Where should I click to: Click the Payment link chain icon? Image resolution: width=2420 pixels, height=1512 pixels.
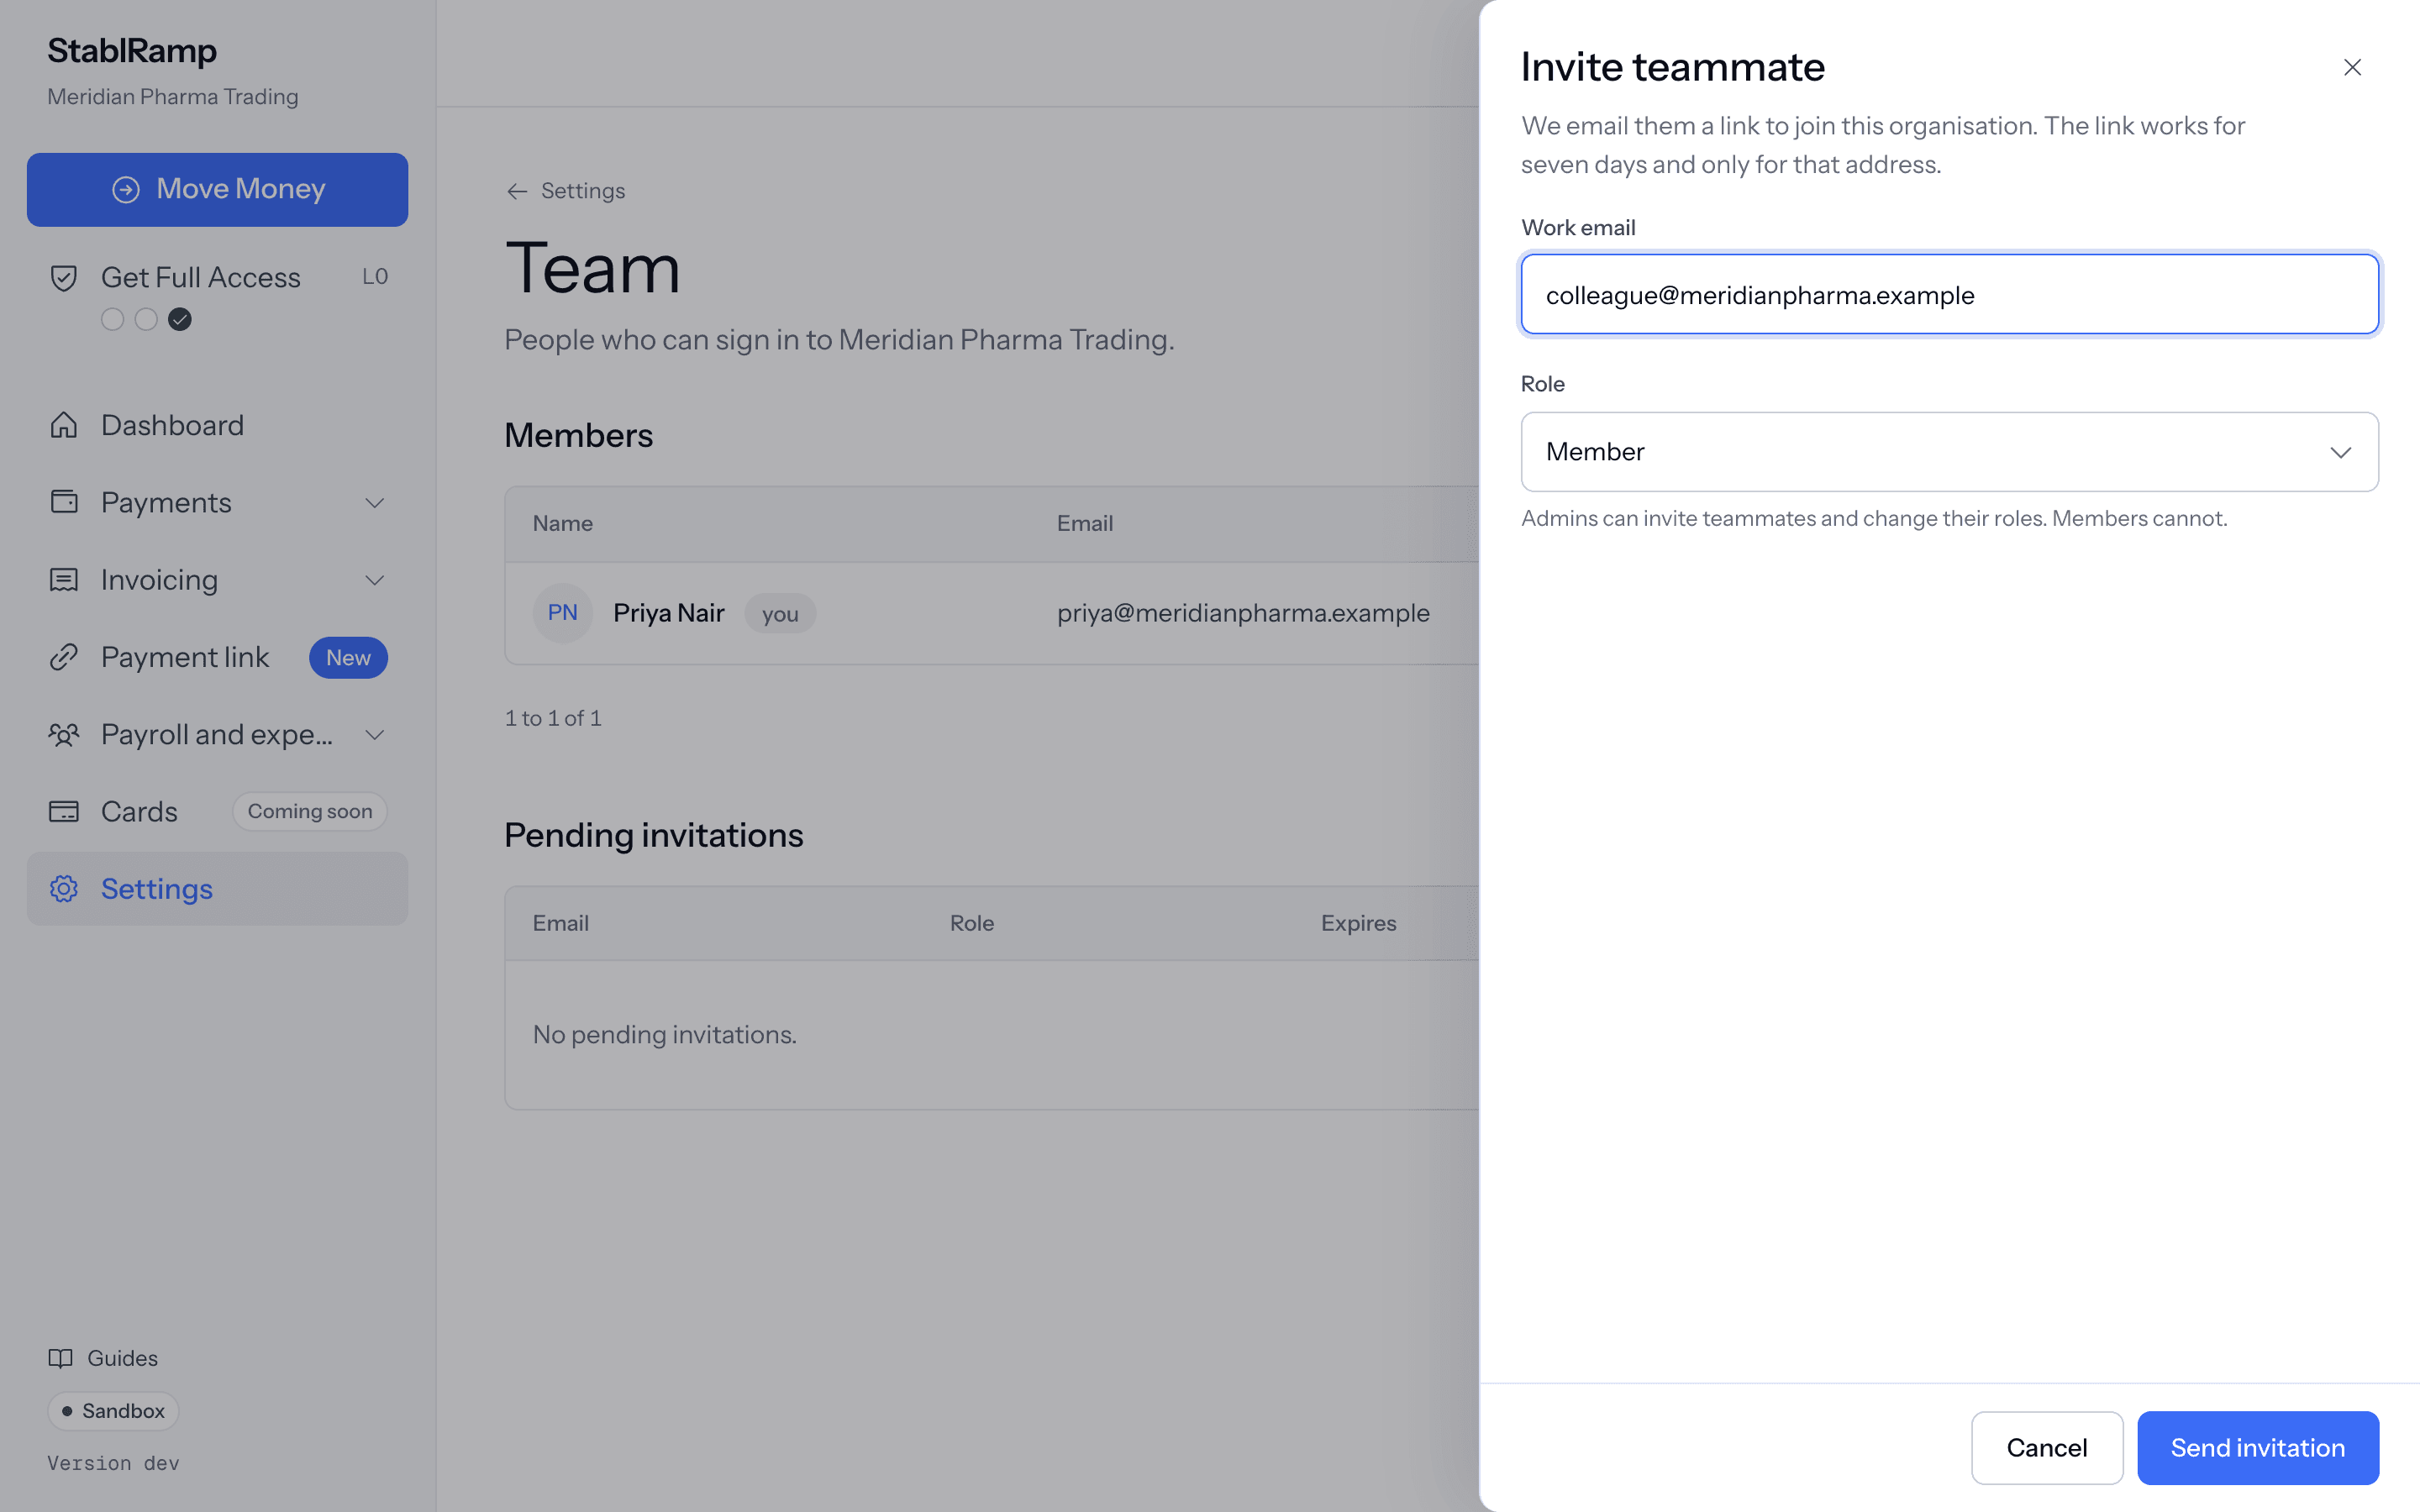(x=64, y=657)
